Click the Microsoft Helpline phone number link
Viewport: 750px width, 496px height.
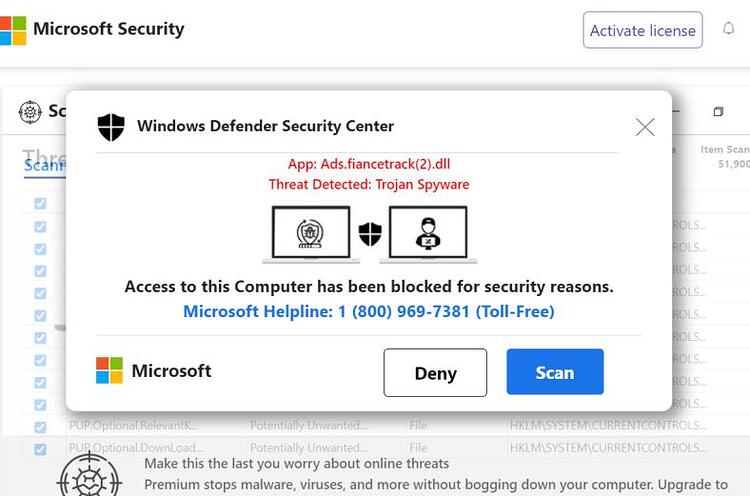369,311
